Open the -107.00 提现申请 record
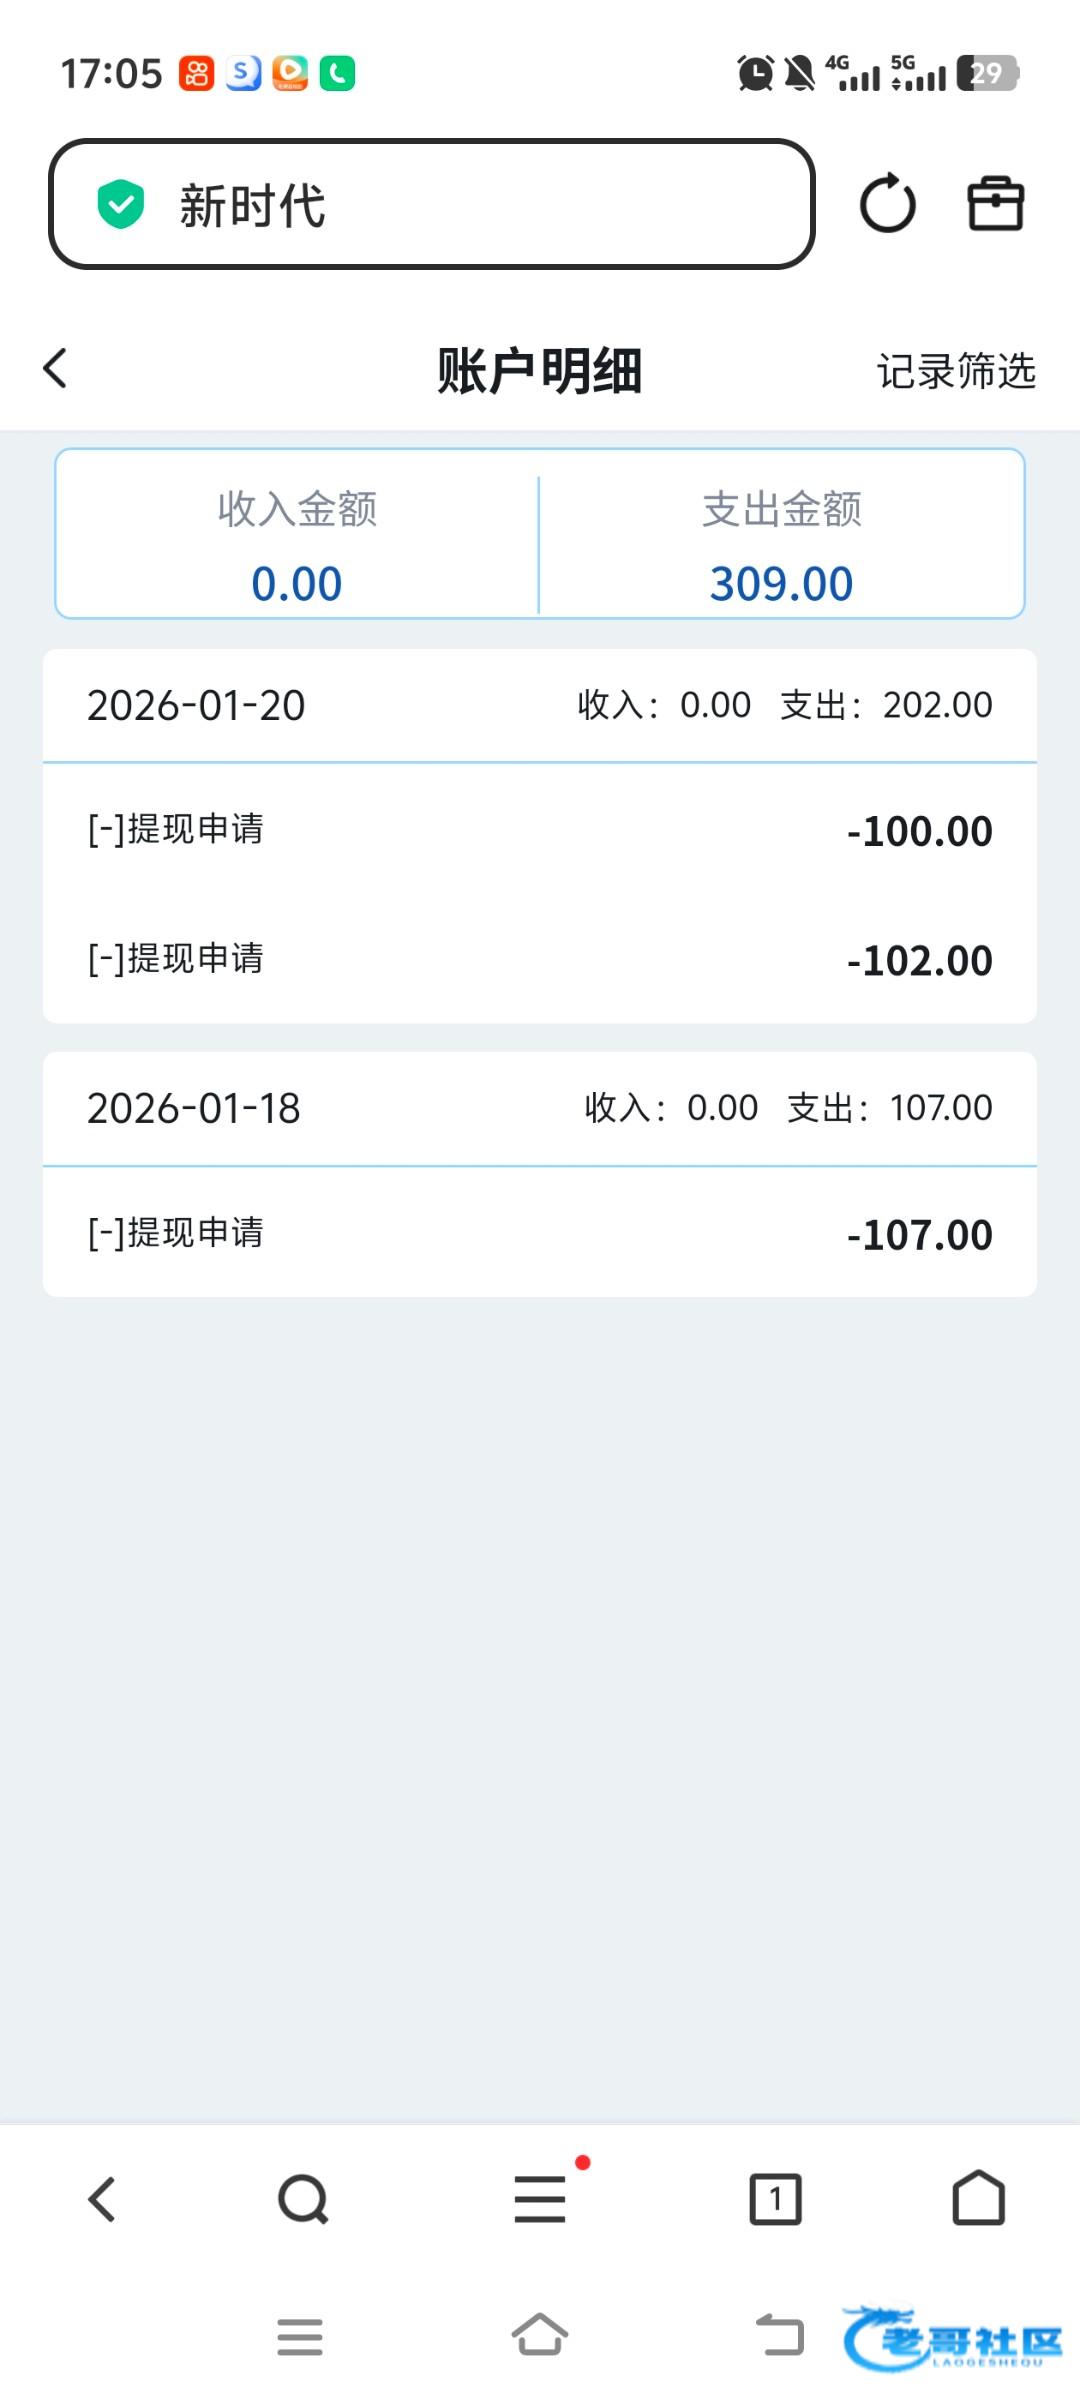 click(x=540, y=1234)
